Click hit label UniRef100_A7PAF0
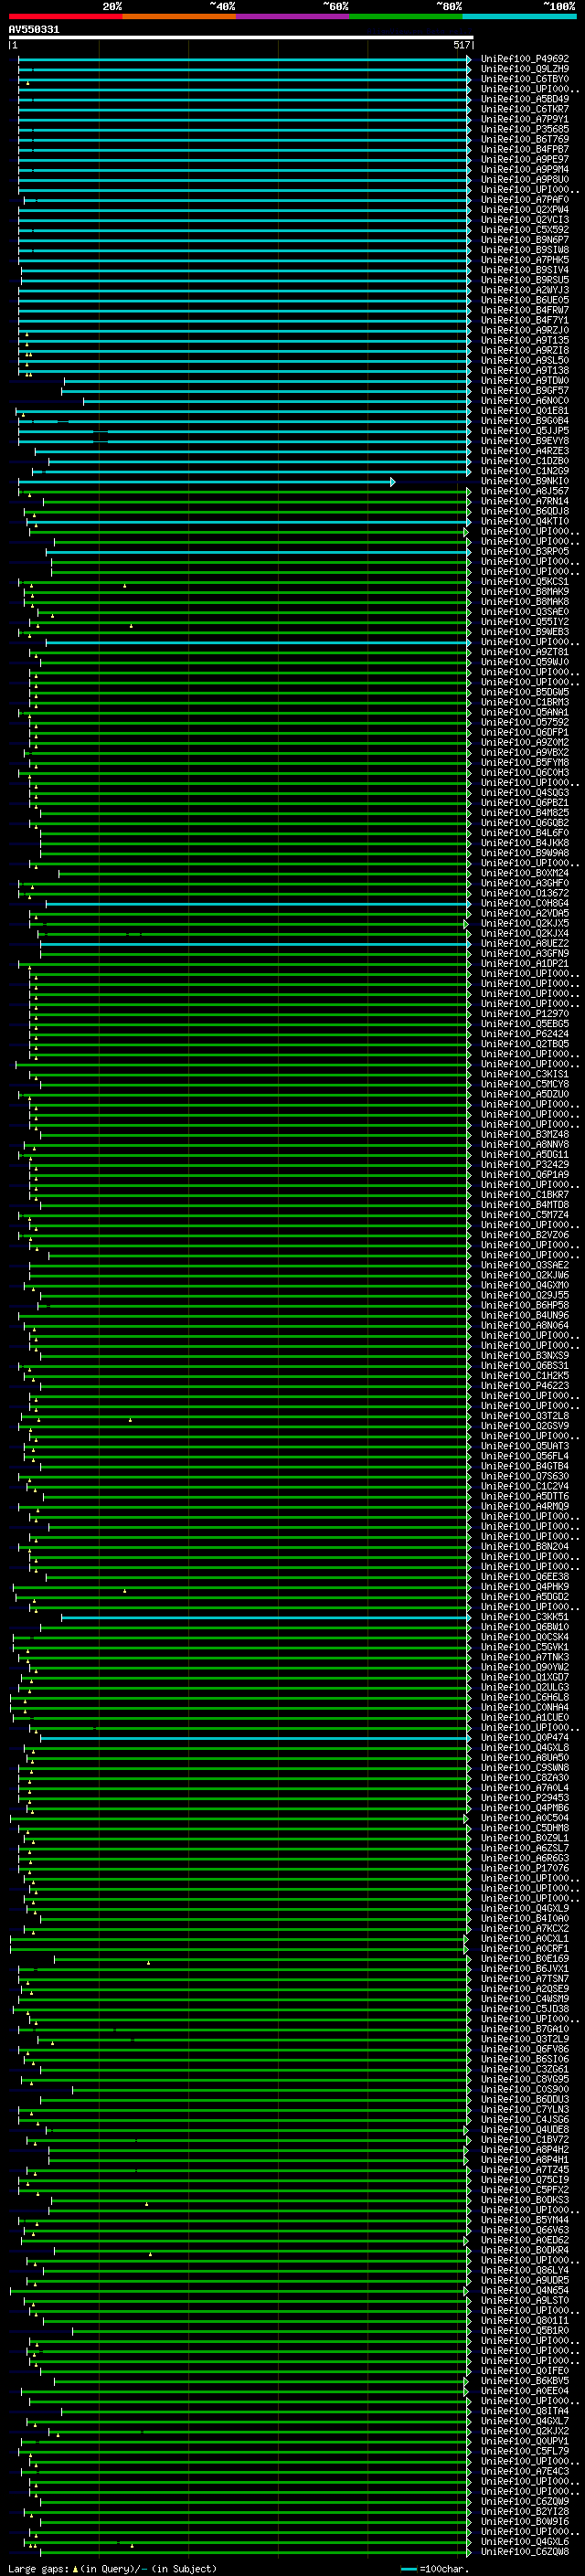 [x=525, y=200]
